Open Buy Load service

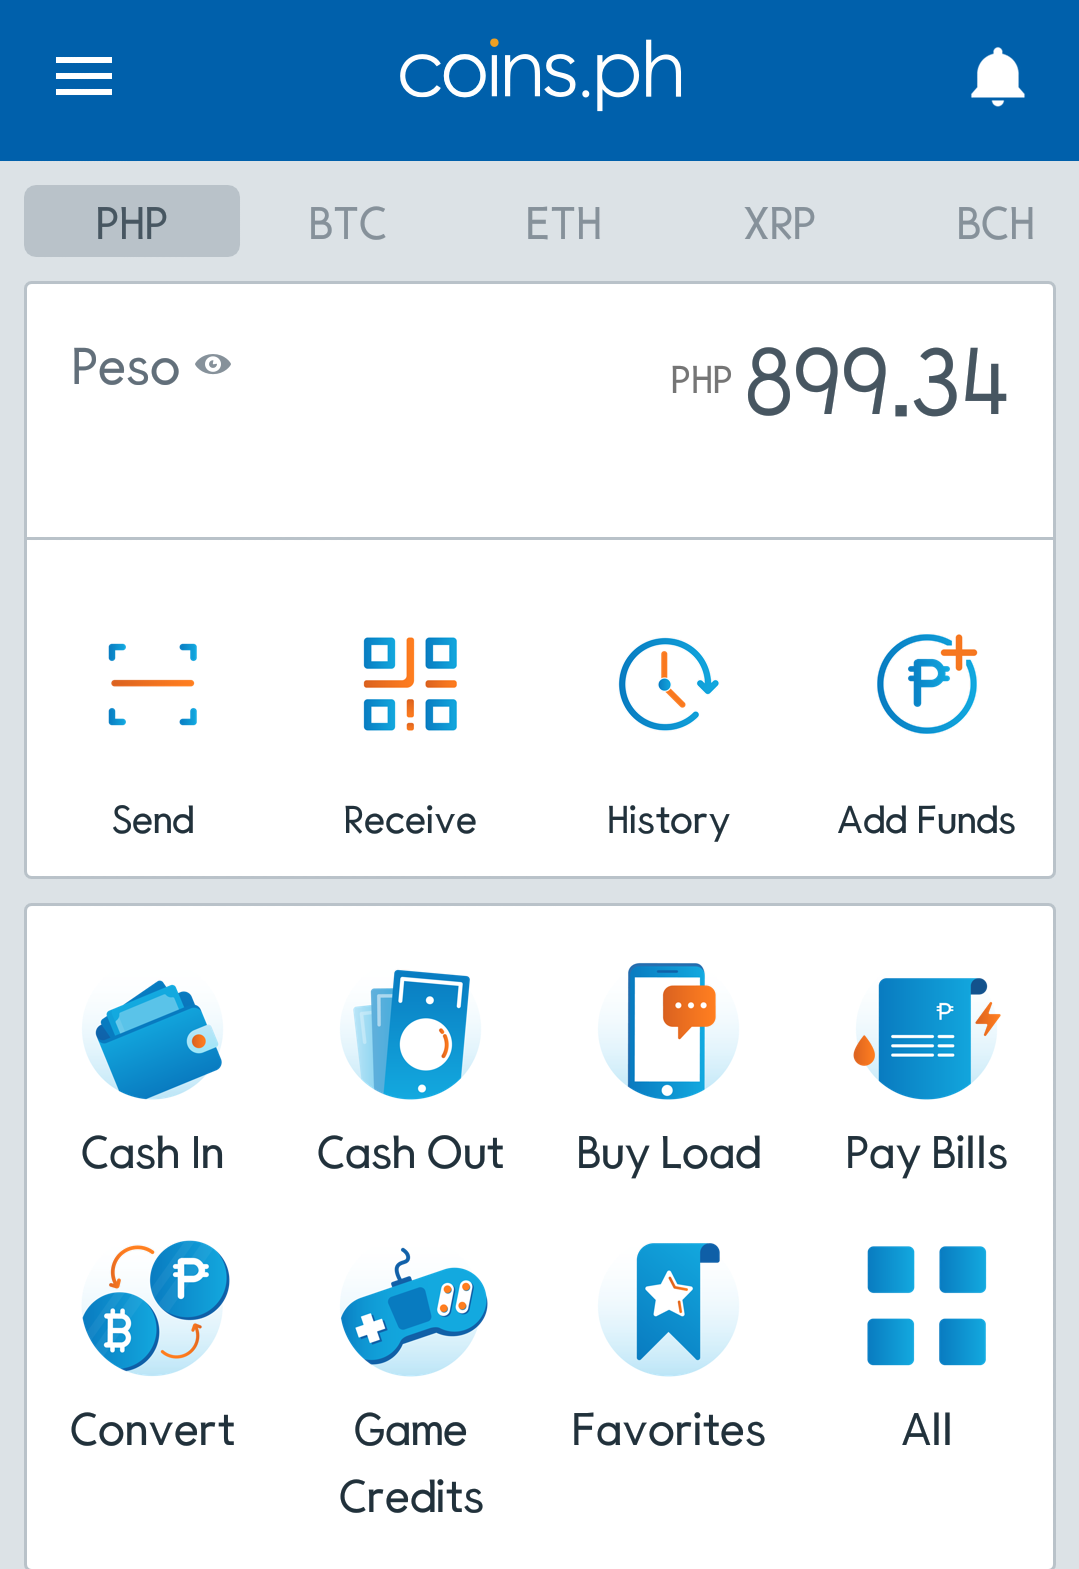click(668, 1031)
